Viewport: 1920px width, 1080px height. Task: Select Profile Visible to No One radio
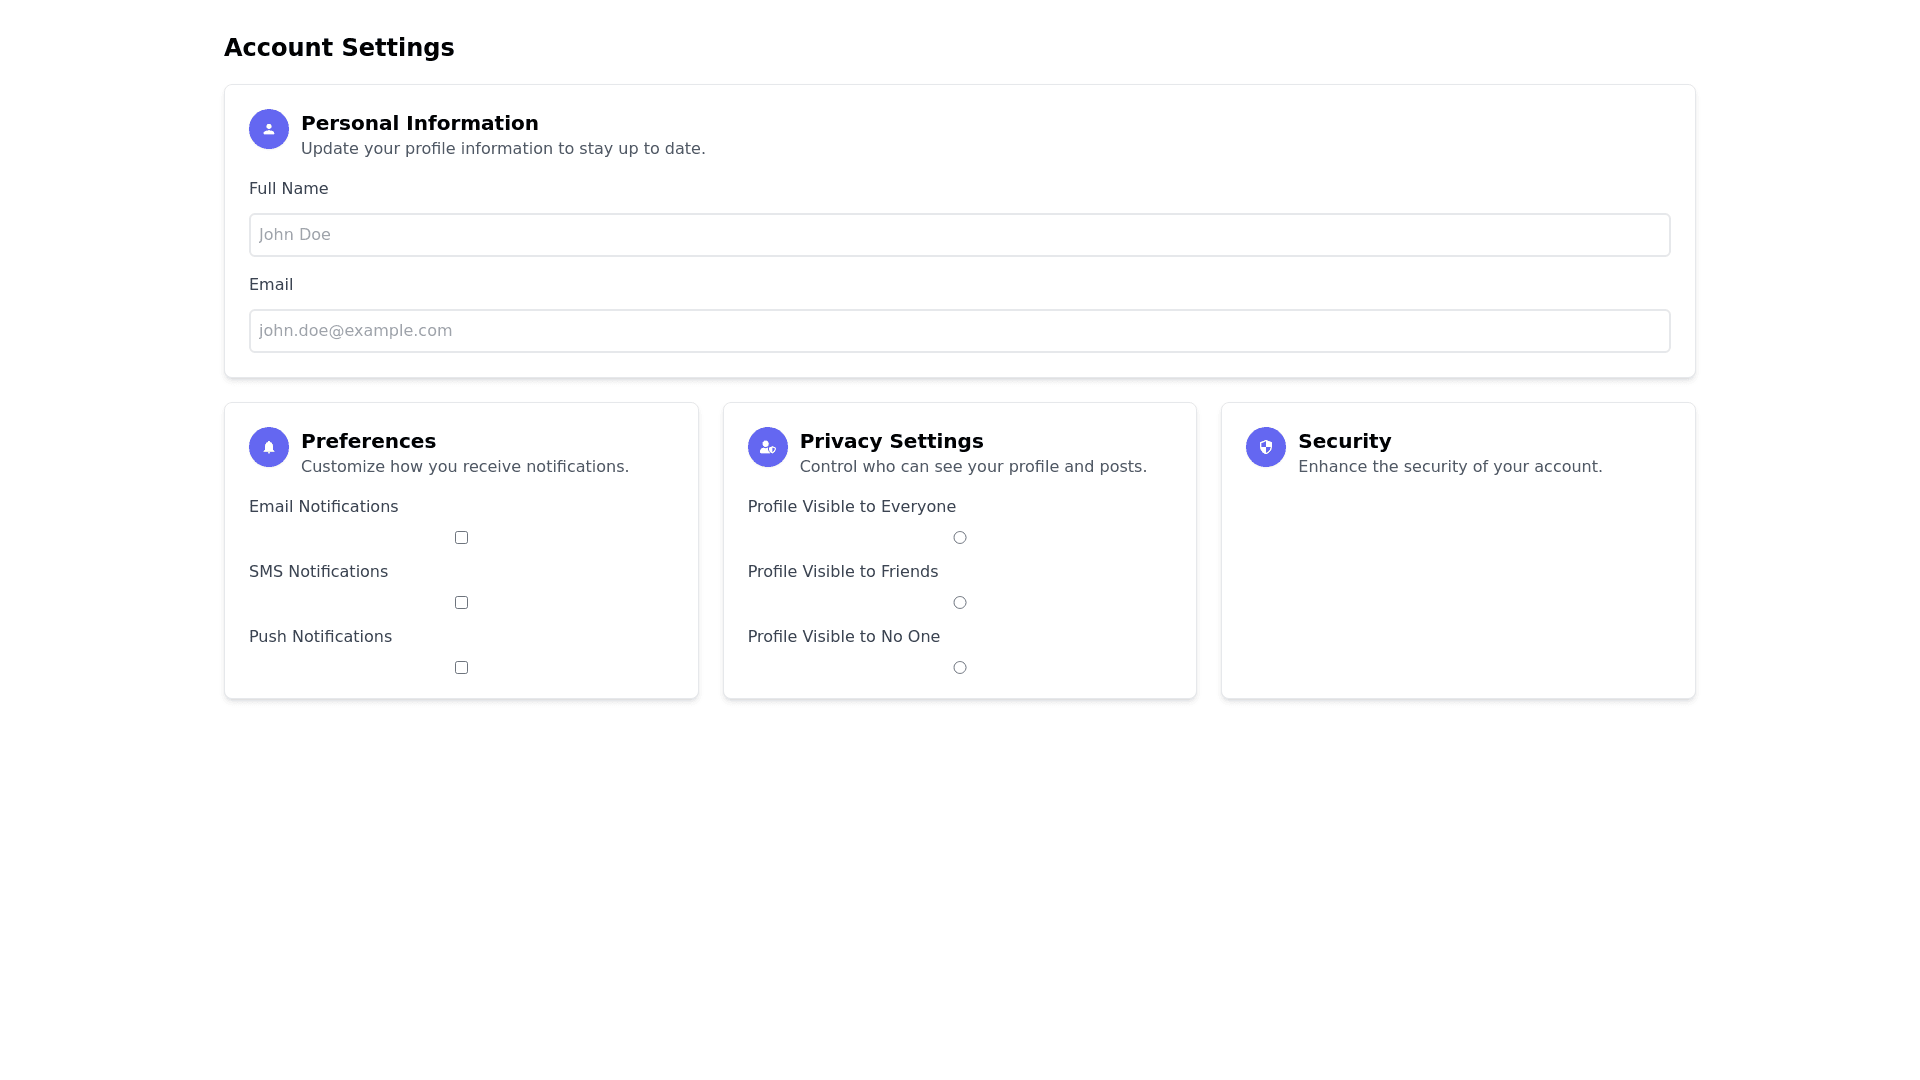(959, 668)
